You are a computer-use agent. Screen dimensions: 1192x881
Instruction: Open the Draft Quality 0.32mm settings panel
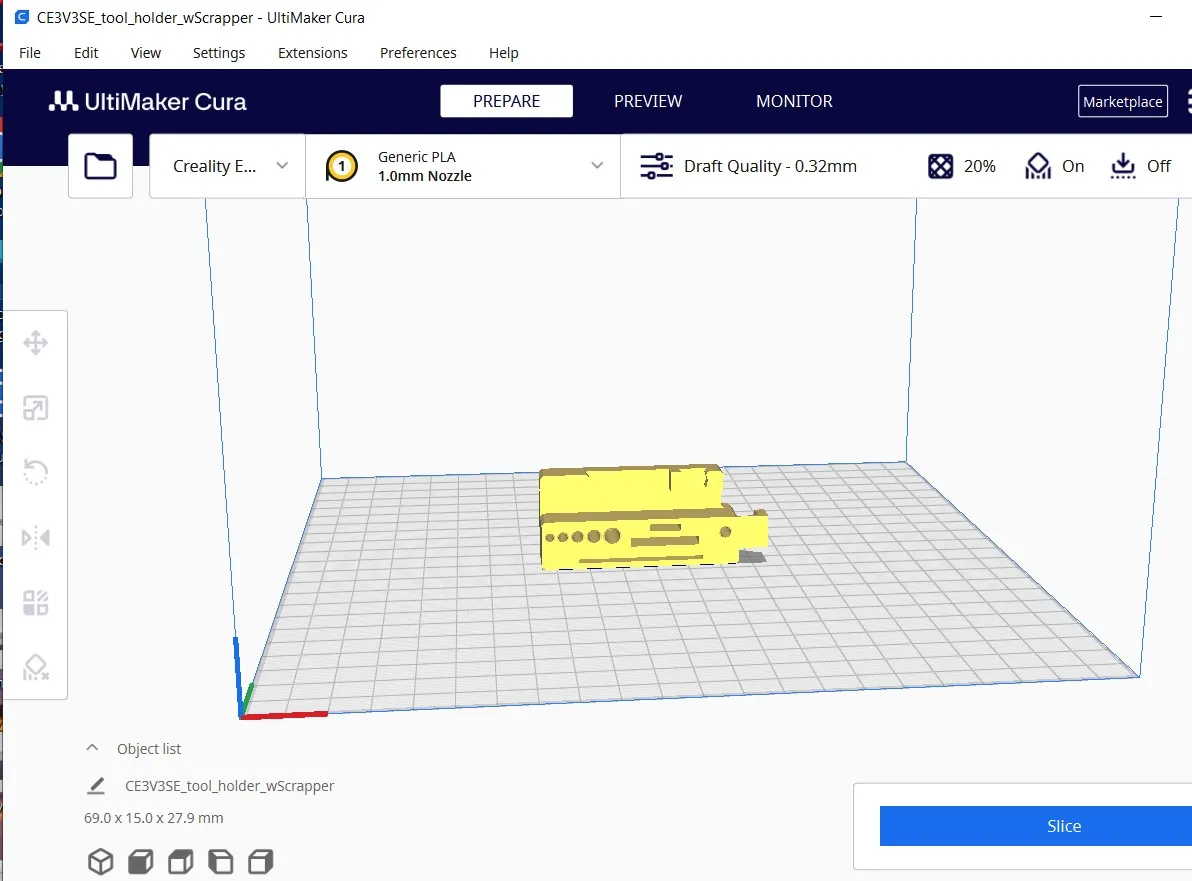pyautogui.click(x=770, y=166)
